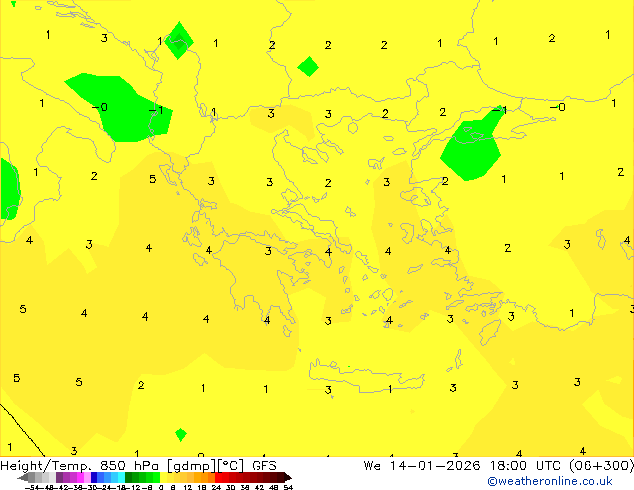Click the small green diamond near bottom

click(180, 434)
